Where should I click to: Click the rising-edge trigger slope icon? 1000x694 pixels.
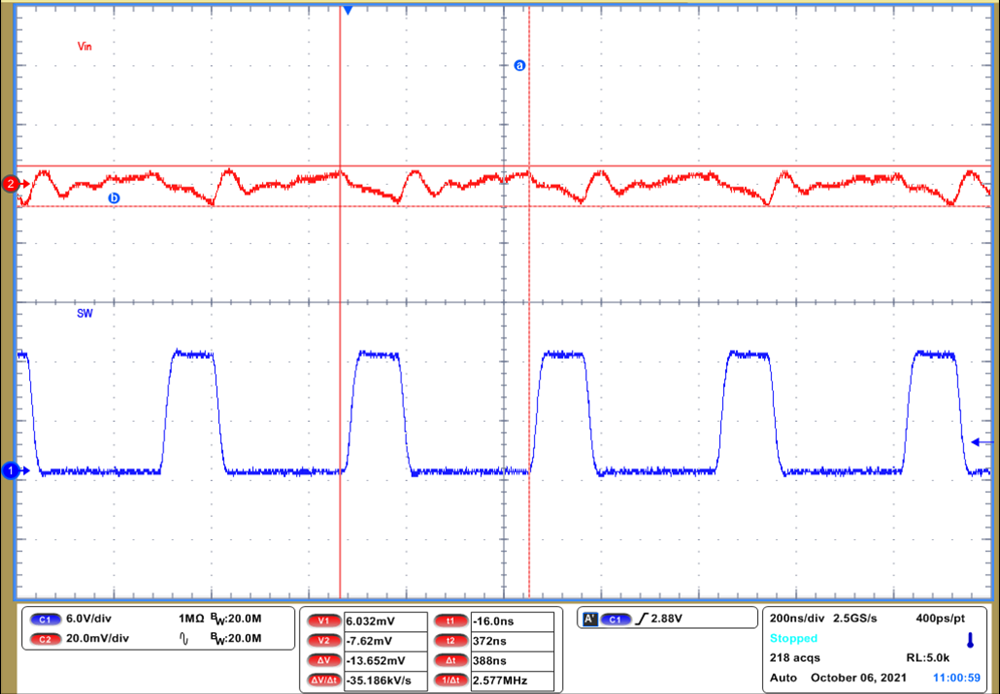point(640,617)
